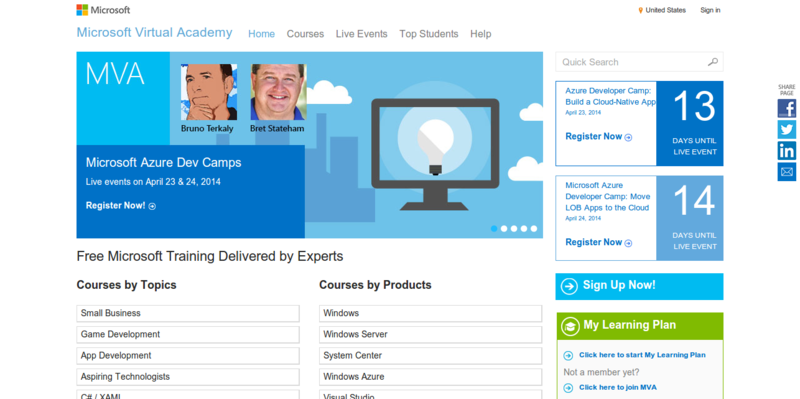Share page by email envelope icon

coord(786,172)
